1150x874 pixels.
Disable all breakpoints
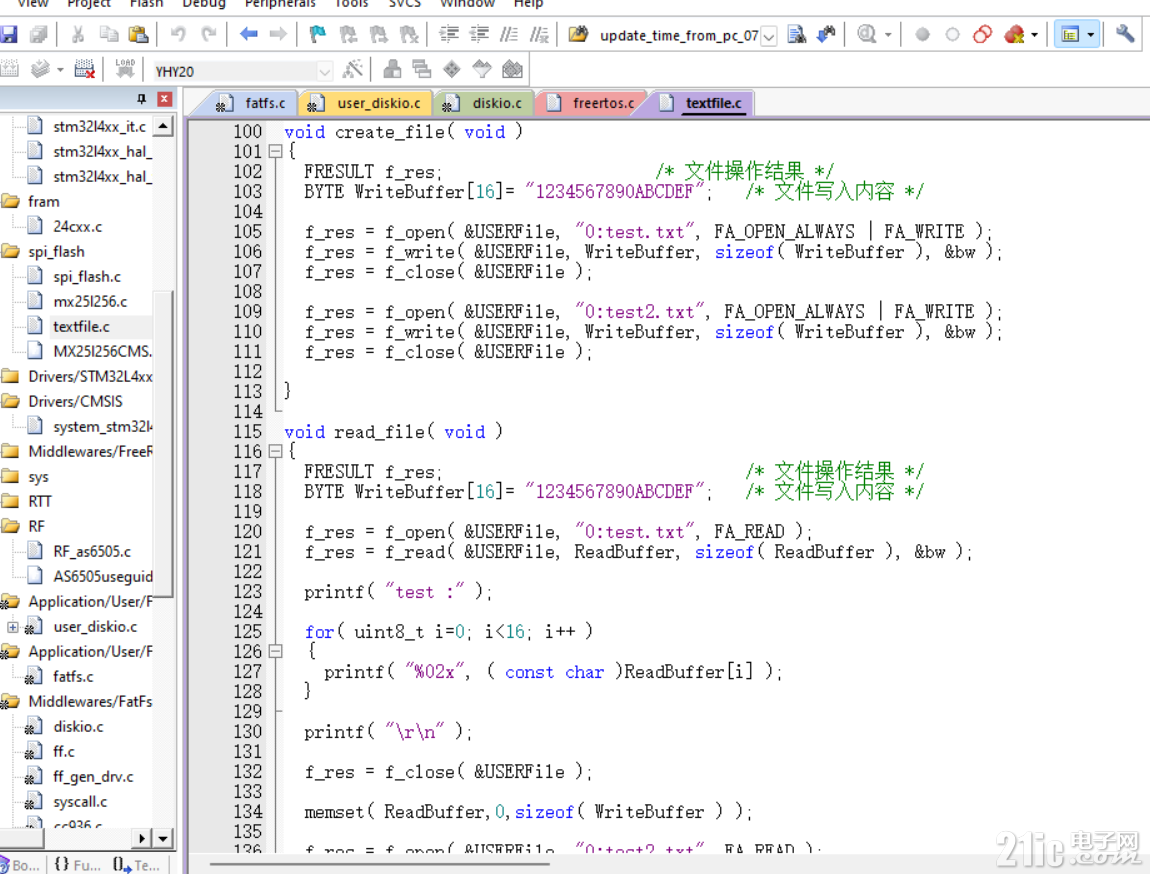coord(982,34)
